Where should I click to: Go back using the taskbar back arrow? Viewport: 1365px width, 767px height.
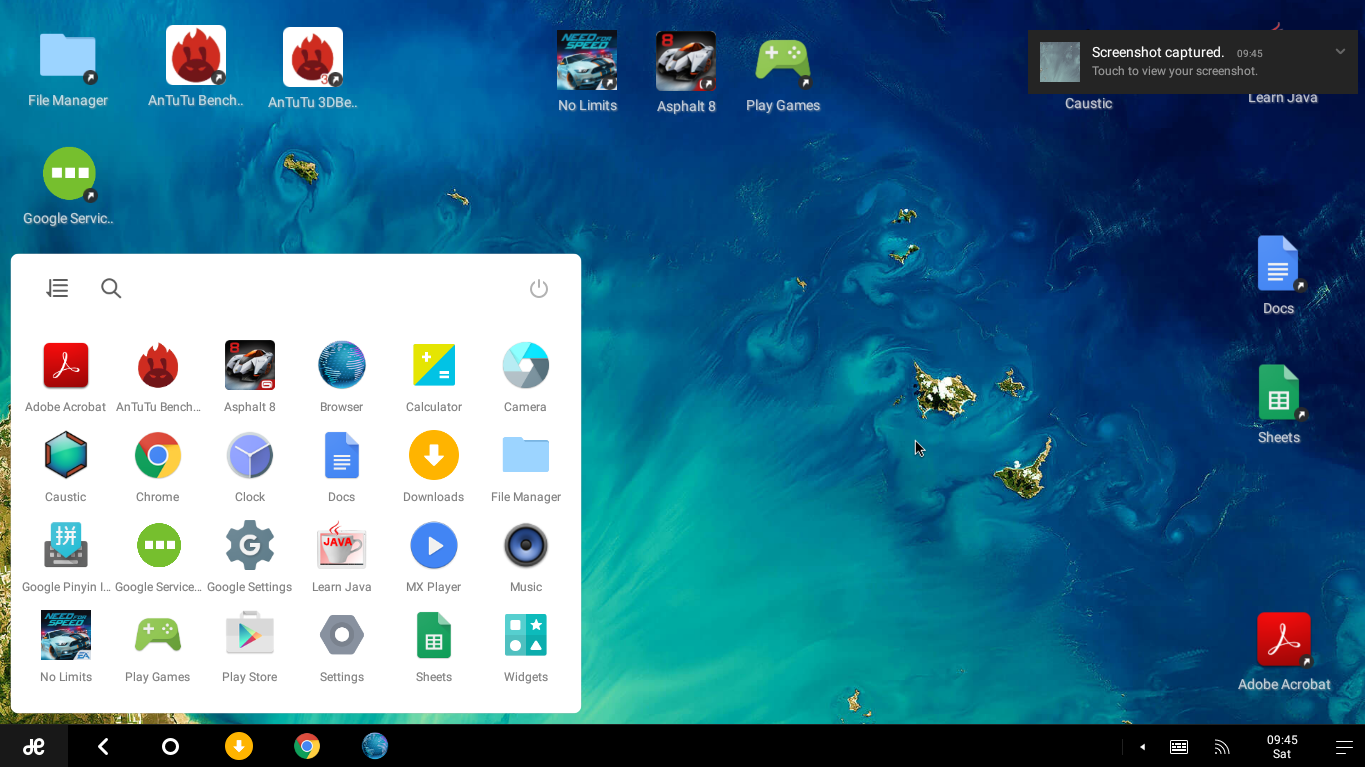point(103,746)
